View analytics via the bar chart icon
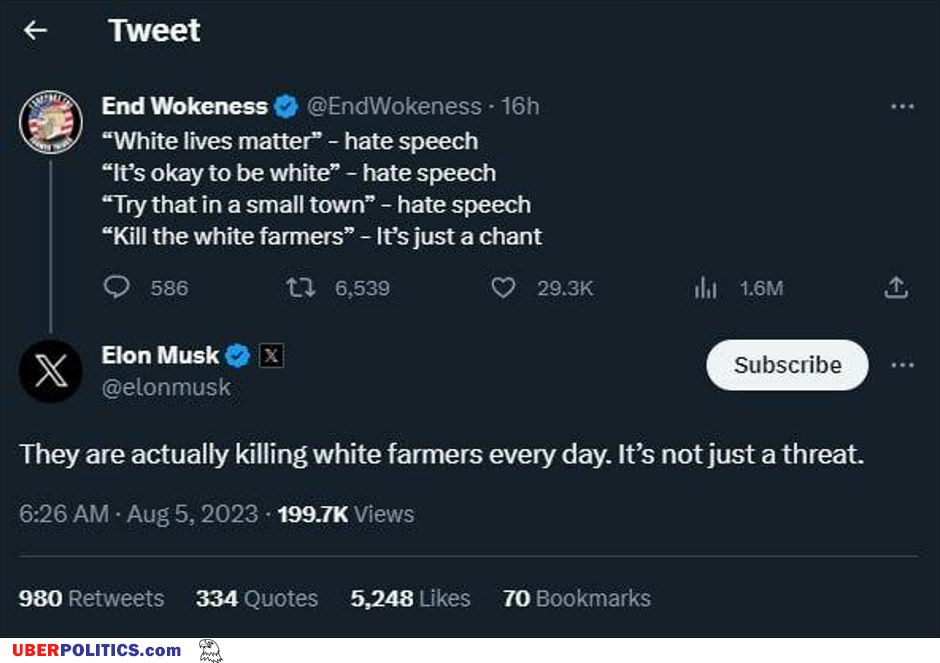This screenshot has height=663, width=940. coord(706,288)
